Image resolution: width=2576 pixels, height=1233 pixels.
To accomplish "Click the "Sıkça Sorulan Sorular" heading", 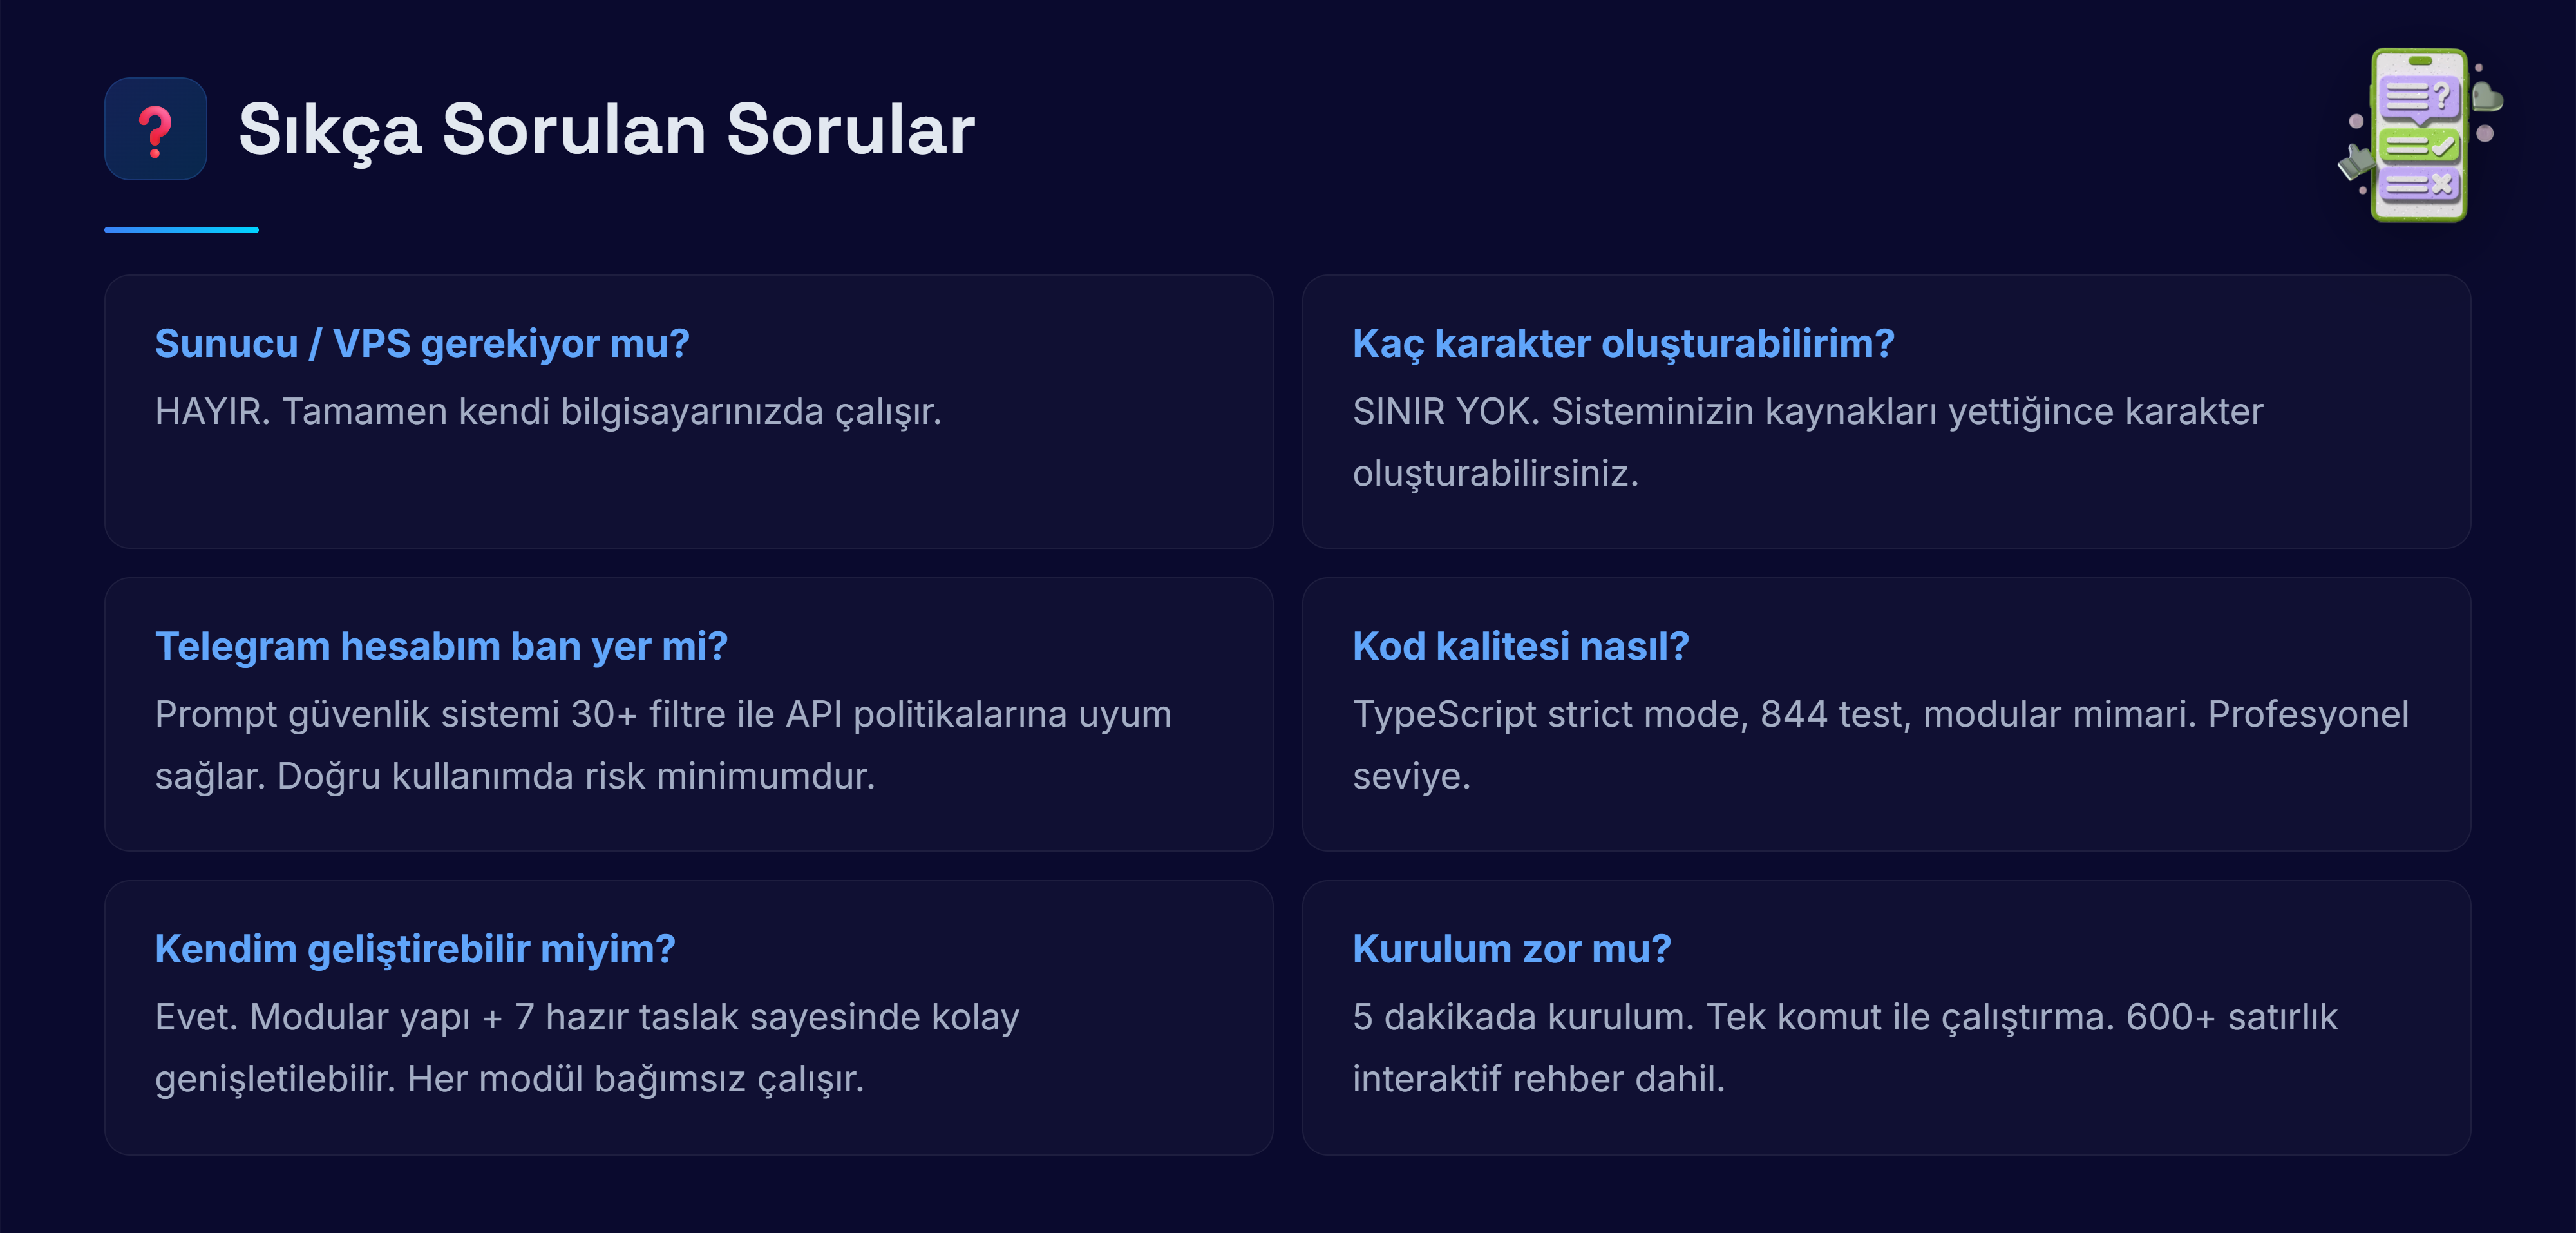I will (606, 130).
